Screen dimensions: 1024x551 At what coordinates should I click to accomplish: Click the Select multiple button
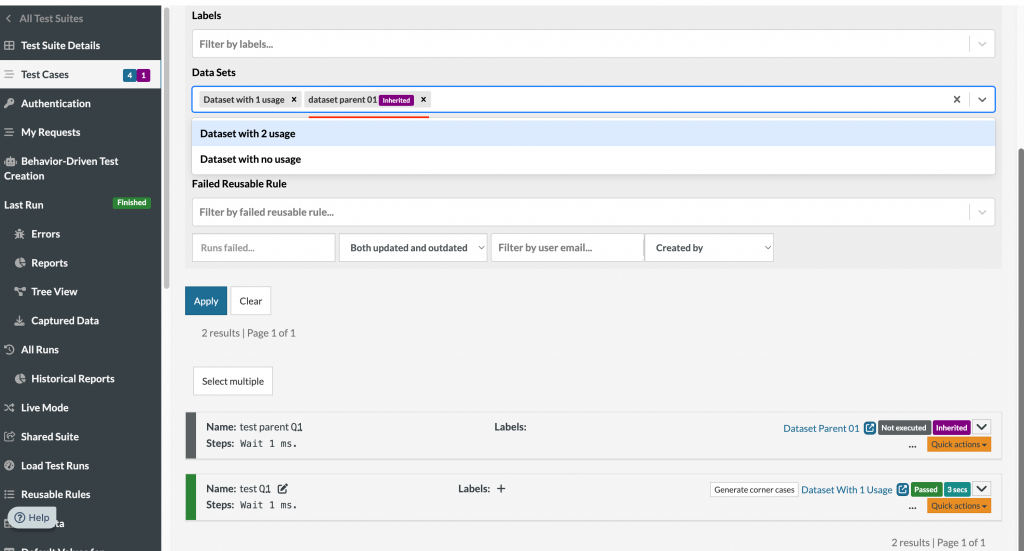tap(233, 381)
